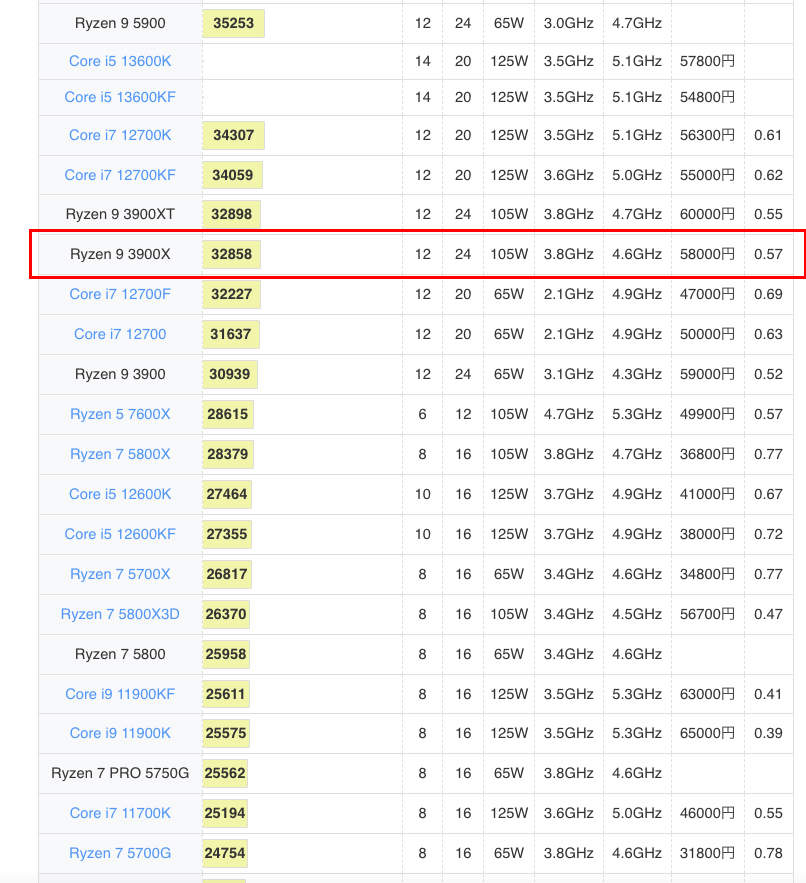This screenshot has width=806, height=883.
Task: Open the Core i5 12600K link
Action: click(x=120, y=494)
